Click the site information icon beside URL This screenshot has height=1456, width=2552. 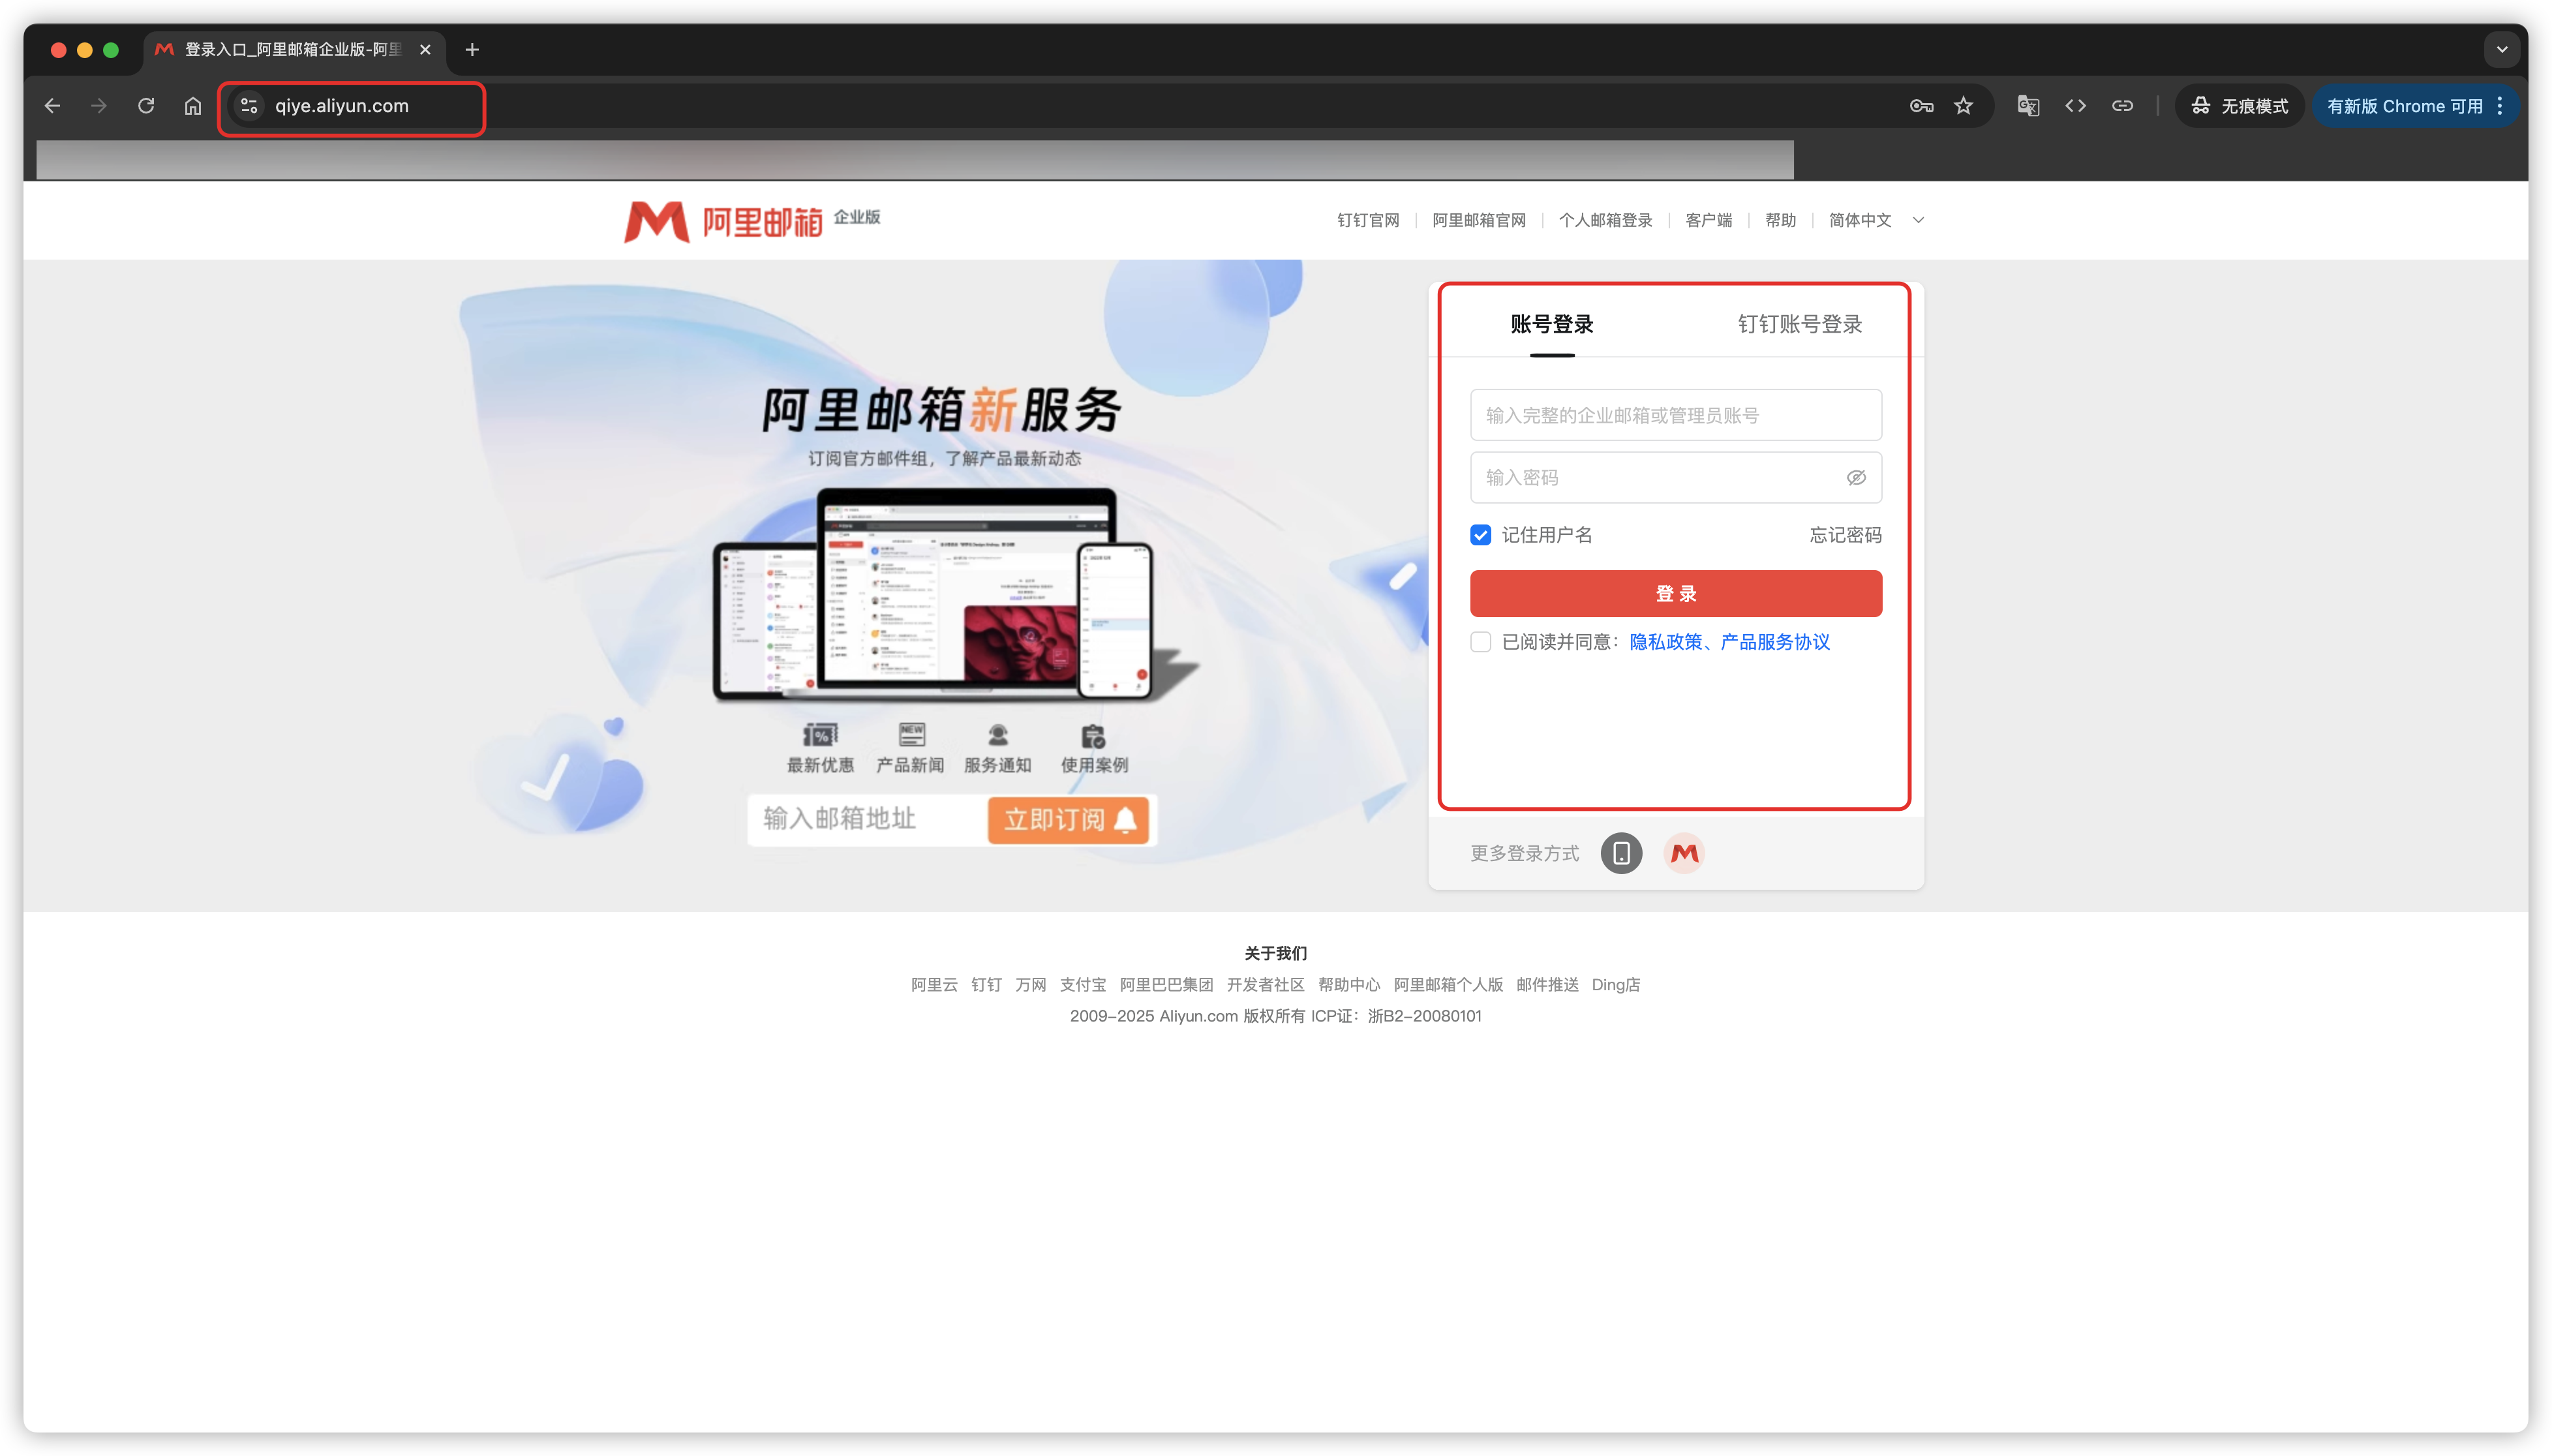[249, 106]
